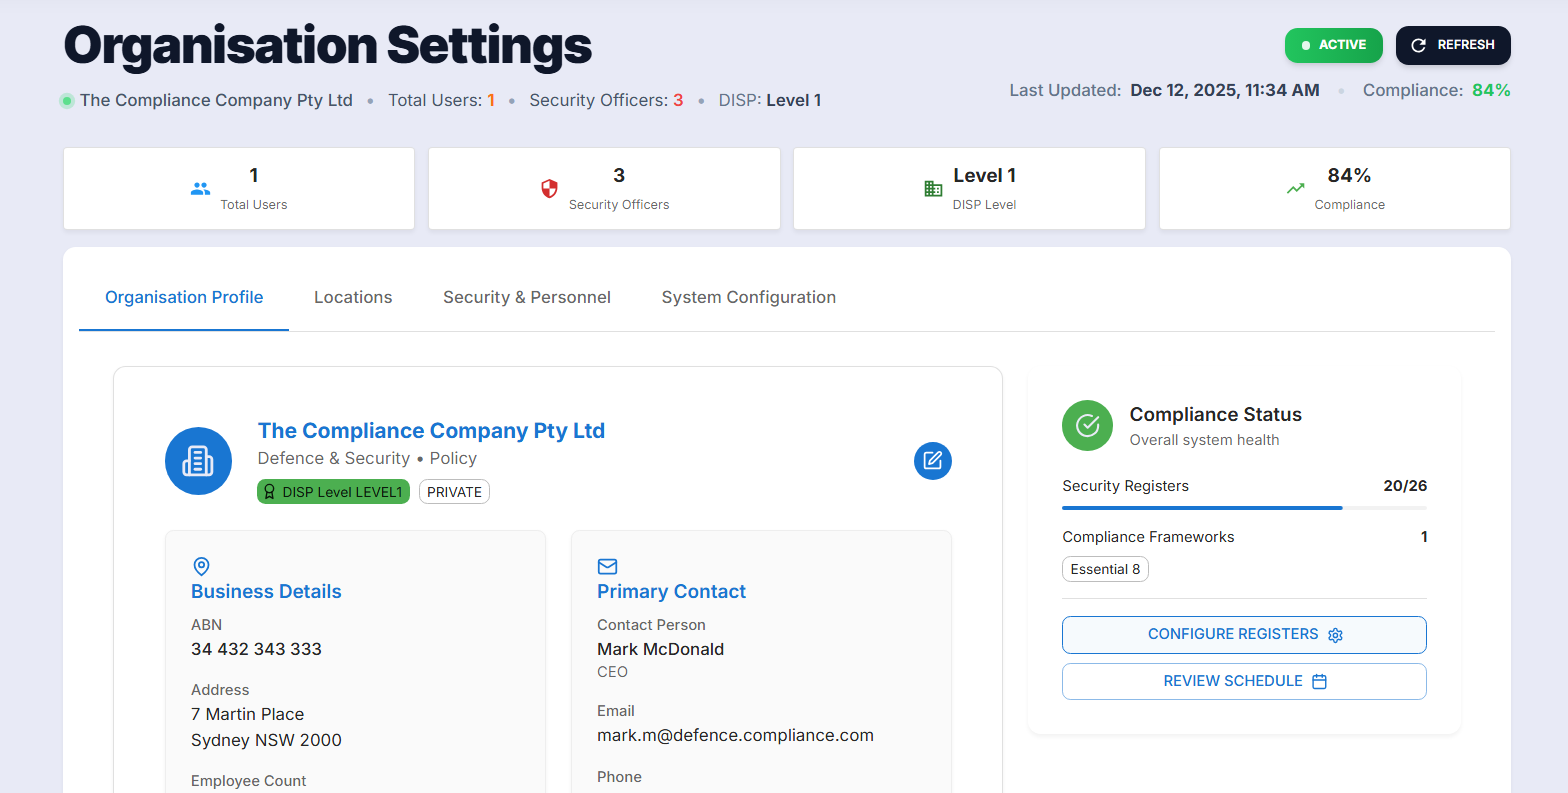This screenshot has width=1568, height=793.
Task: Open the System Configuration tab
Action: [x=748, y=297]
